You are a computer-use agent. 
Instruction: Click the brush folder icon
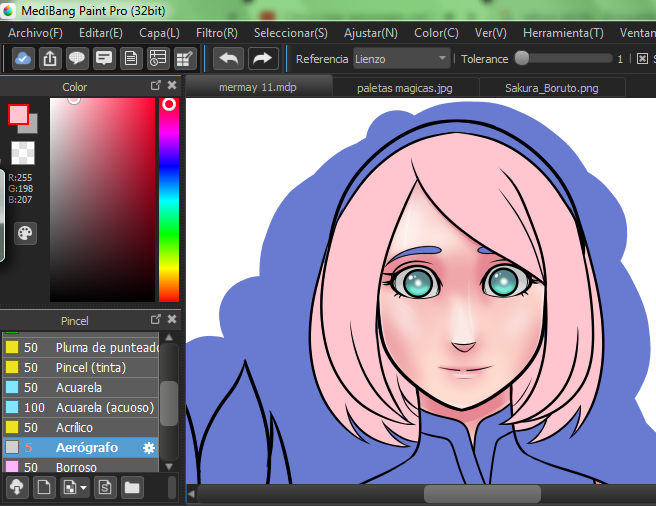(x=132, y=488)
